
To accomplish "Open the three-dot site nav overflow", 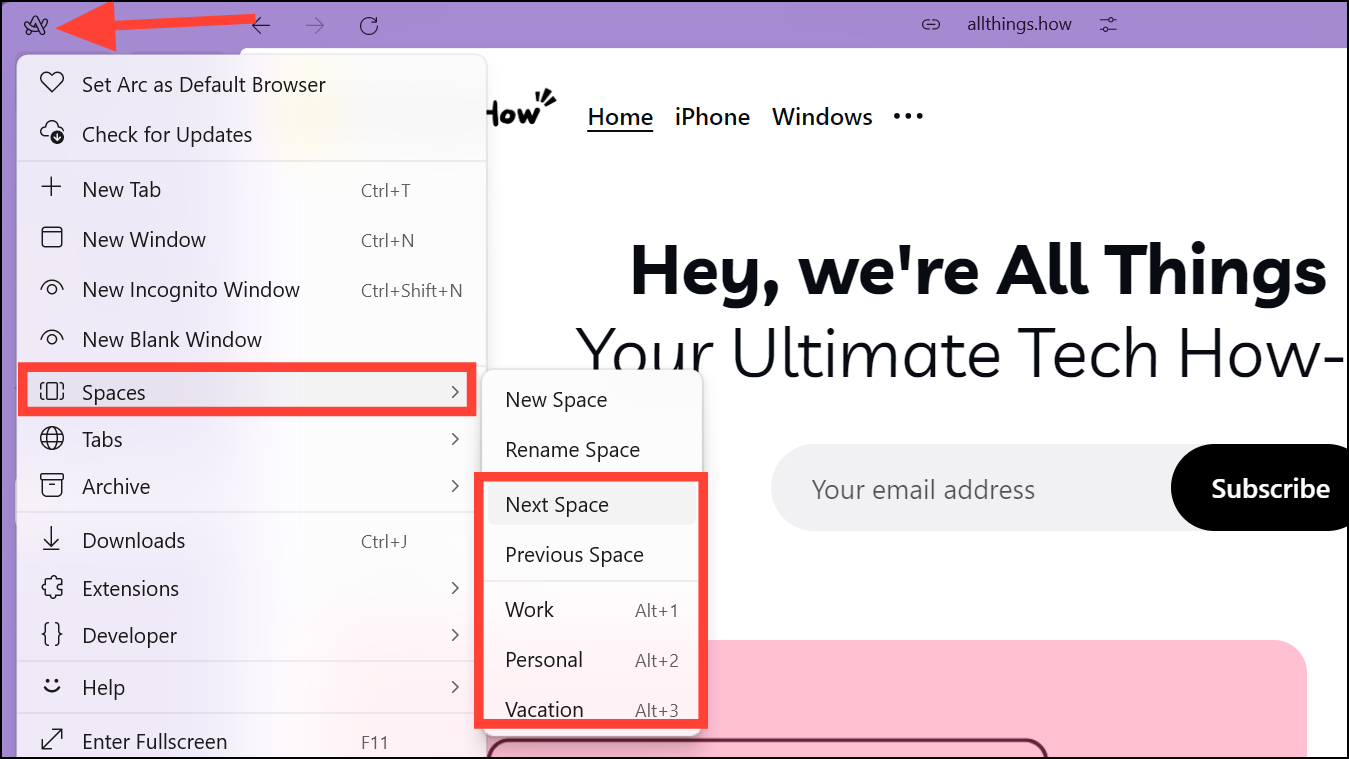I will [908, 117].
